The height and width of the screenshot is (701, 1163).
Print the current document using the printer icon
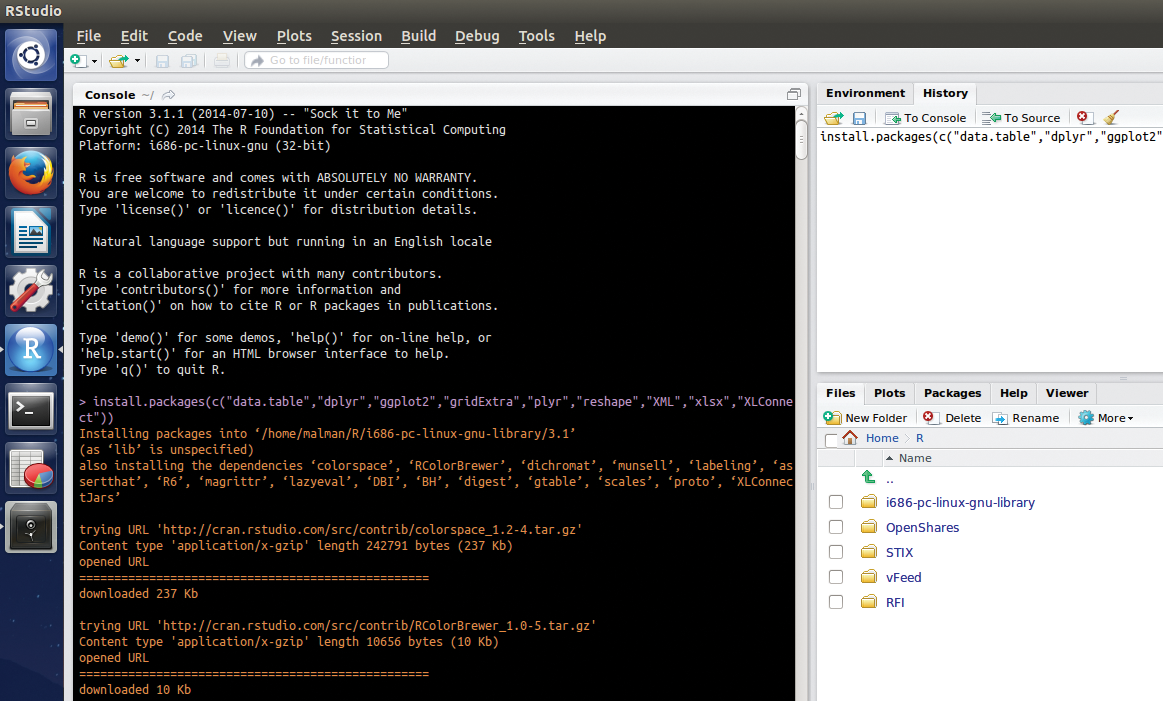point(220,60)
